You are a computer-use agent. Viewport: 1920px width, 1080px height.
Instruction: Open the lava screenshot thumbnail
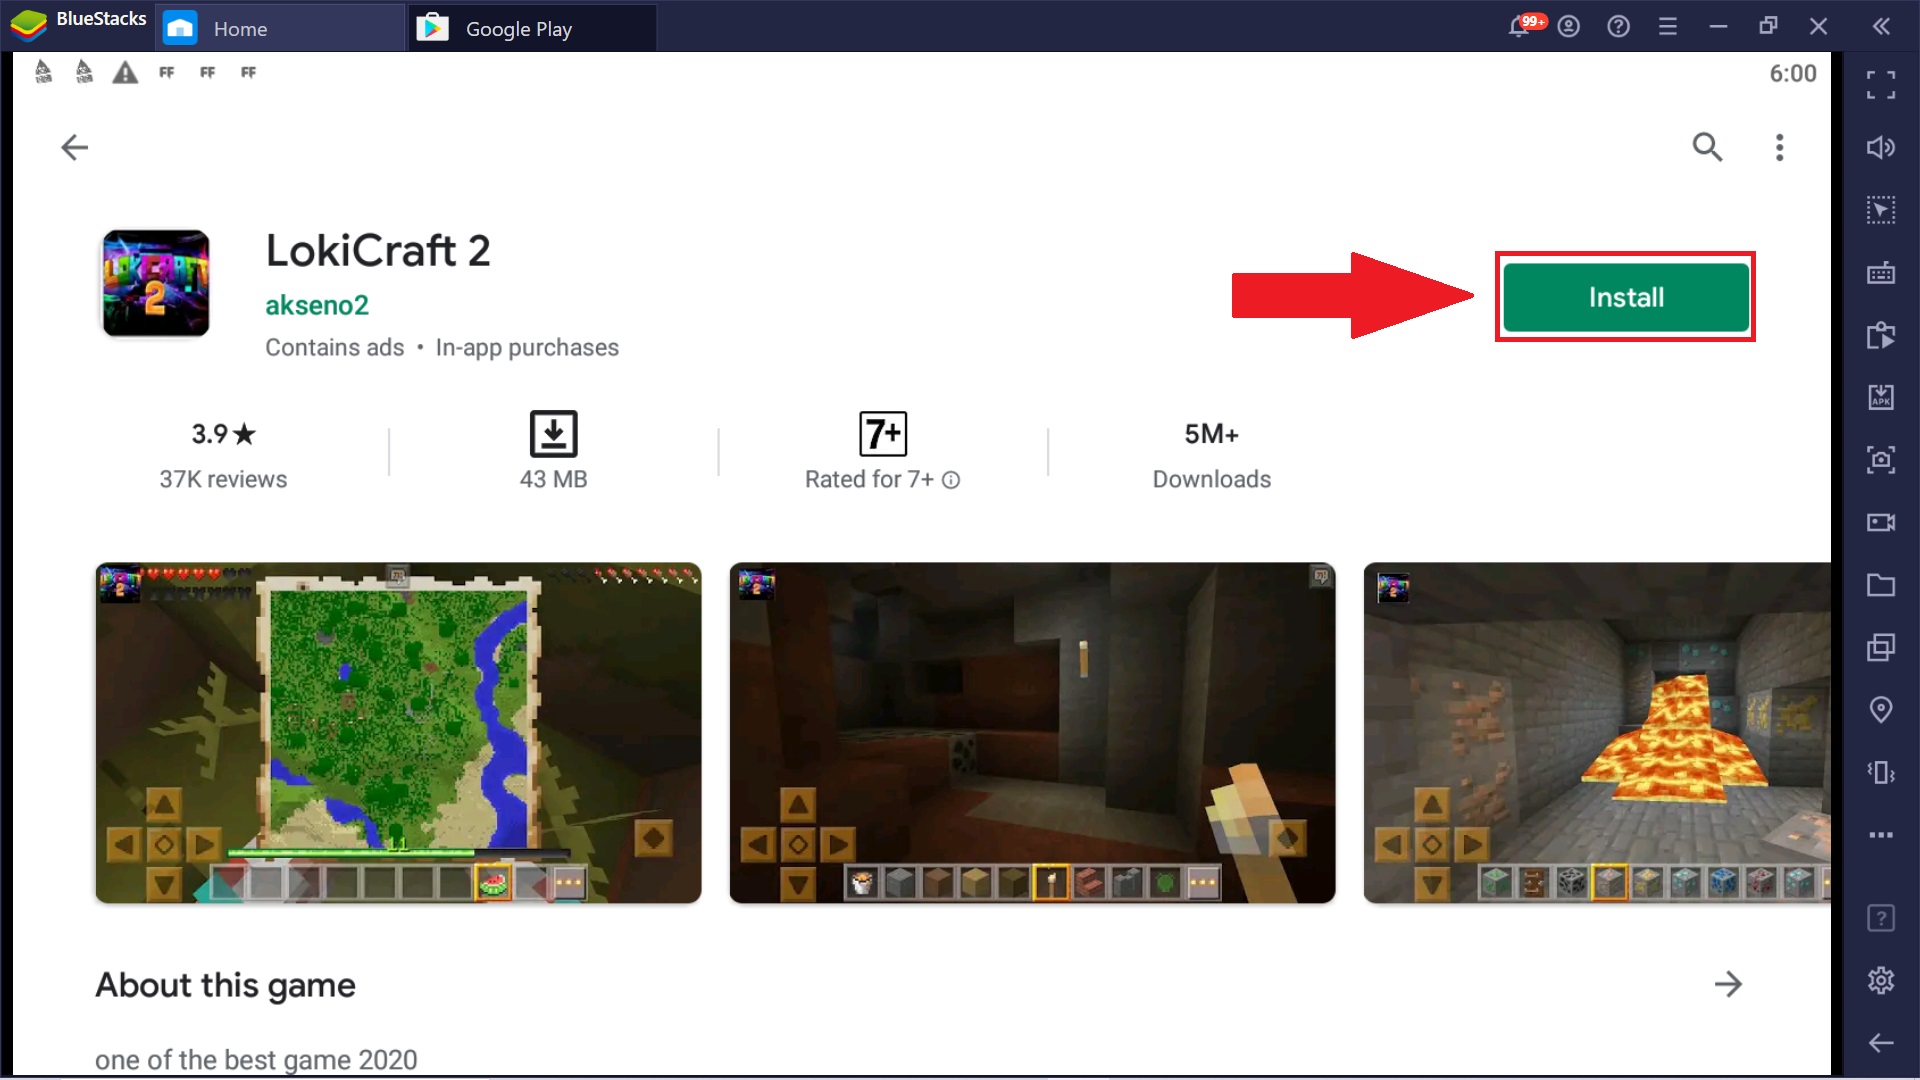pyautogui.click(x=1597, y=733)
